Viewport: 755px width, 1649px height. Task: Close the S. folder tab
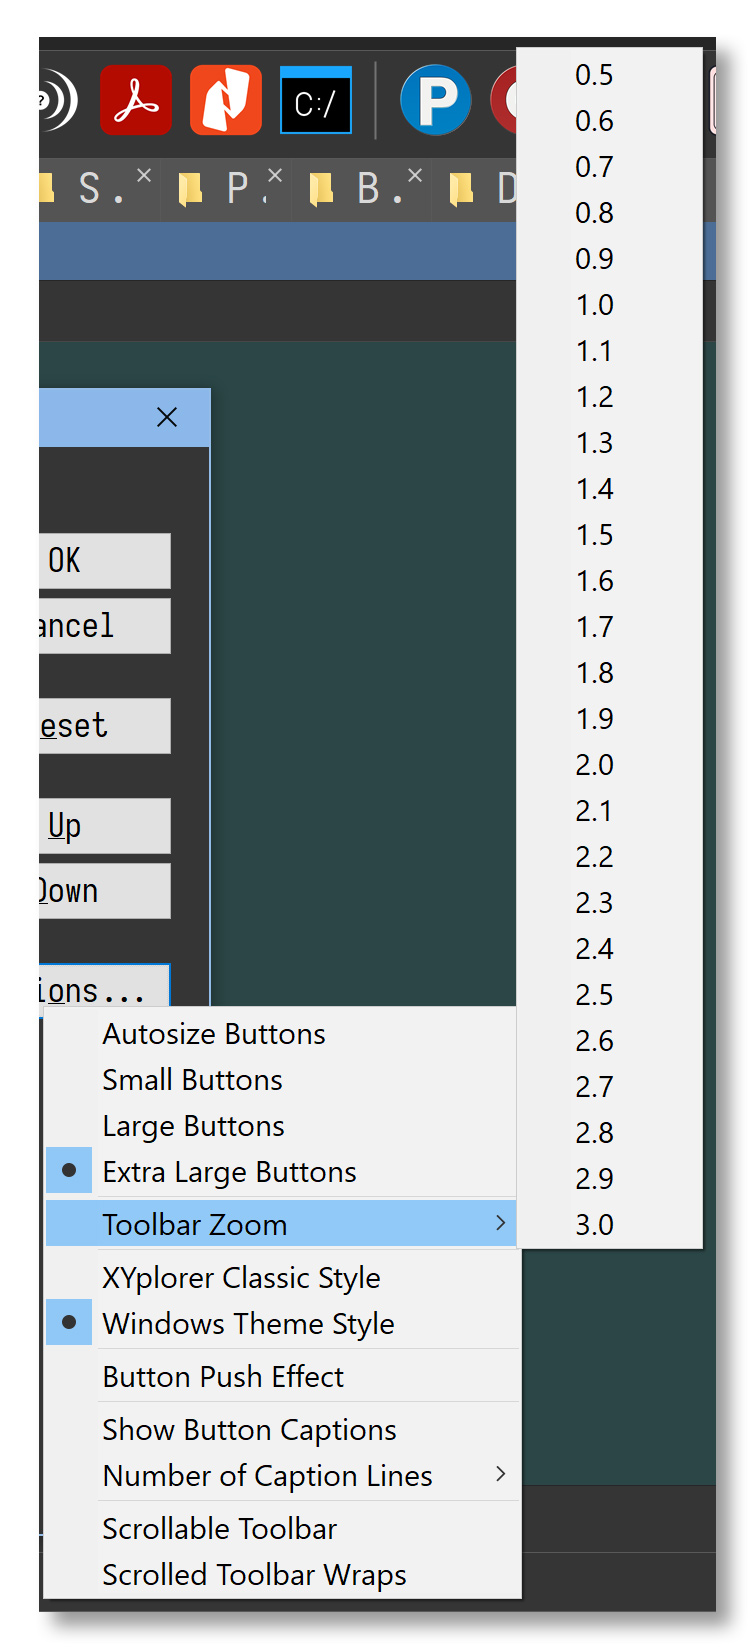[x=144, y=175]
